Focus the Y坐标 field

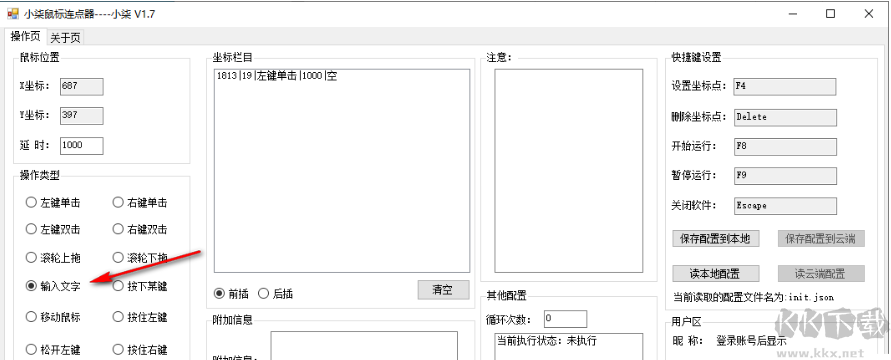(x=82, y=115)
